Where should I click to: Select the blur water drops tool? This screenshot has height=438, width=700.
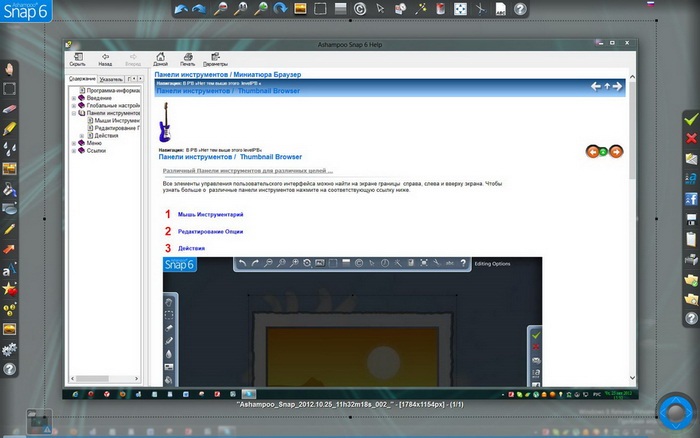9,148
